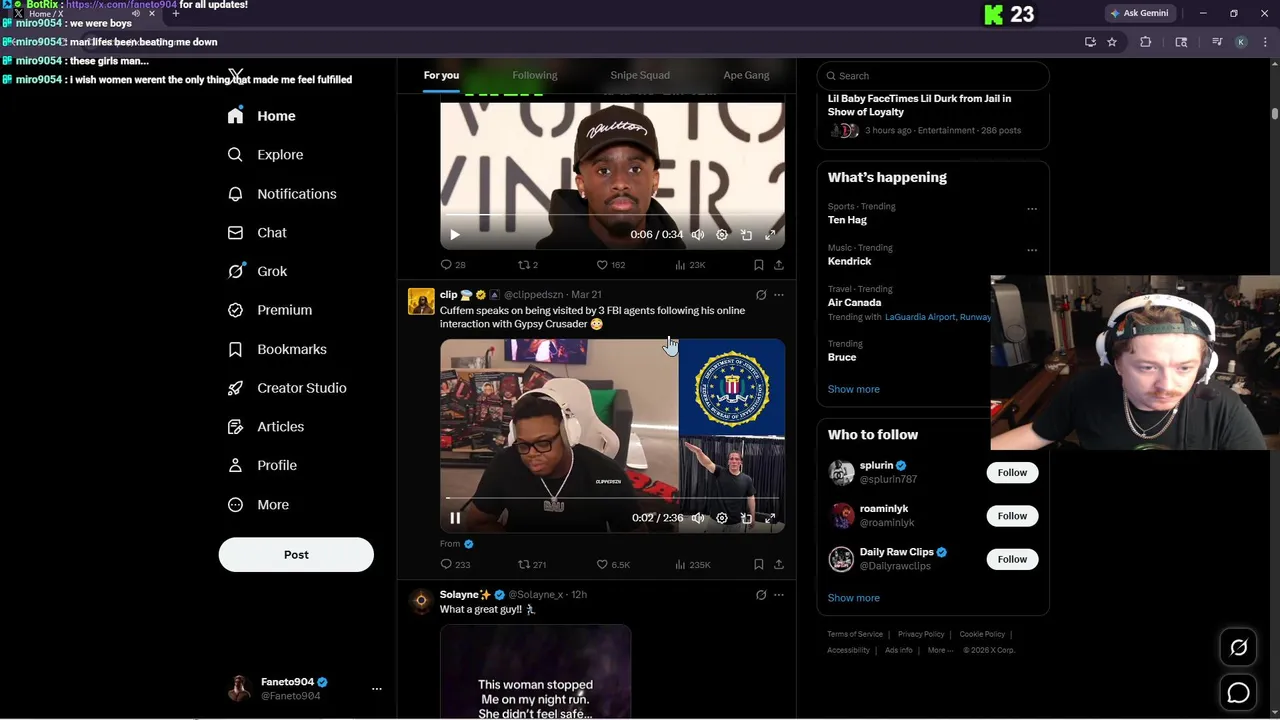Viewport: 1280px width, 720px height.
Task: Open Grok in the sidebar
Action: point(258,271)
